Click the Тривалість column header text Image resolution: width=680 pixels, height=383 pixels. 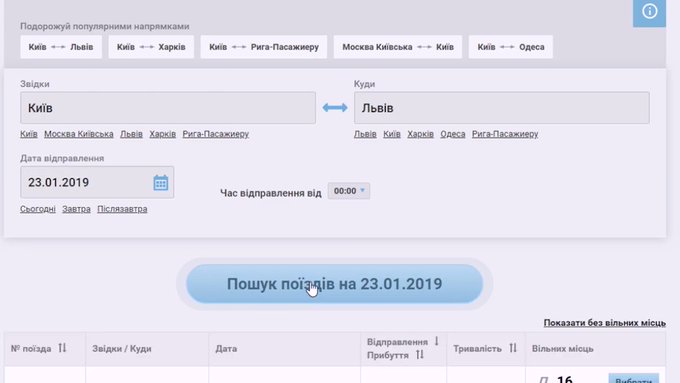[477, 349]
